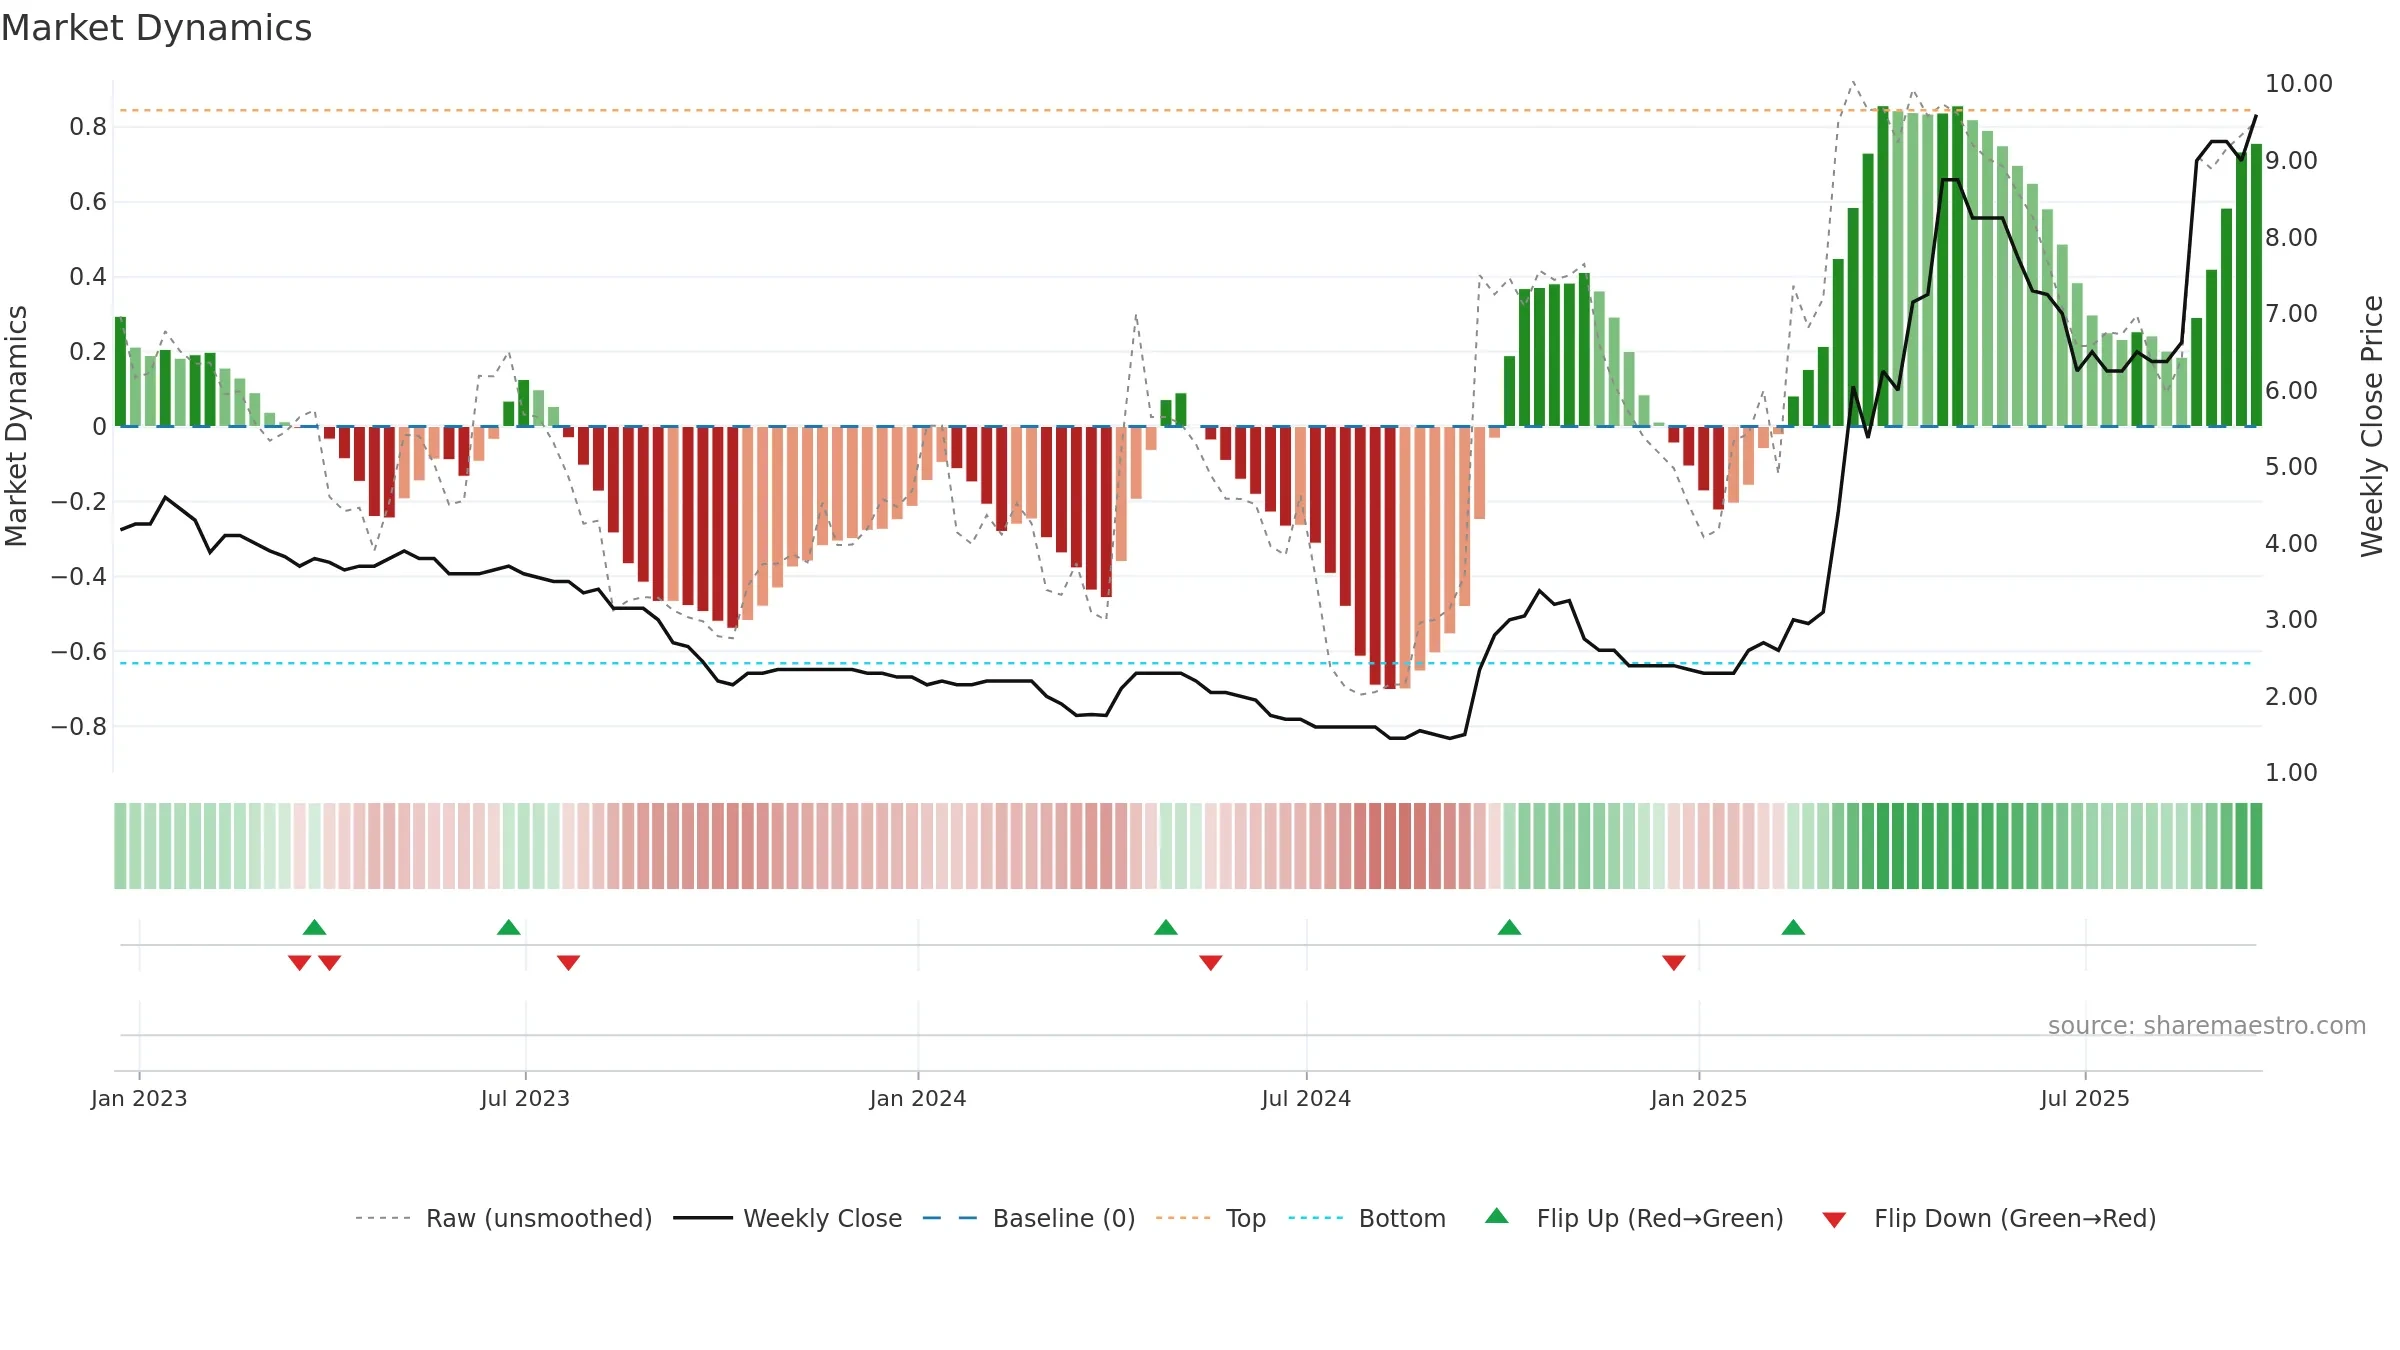The image size is (2400, 1350).
Task: Click the −0.4 tick on left axis
Action: 79,576
